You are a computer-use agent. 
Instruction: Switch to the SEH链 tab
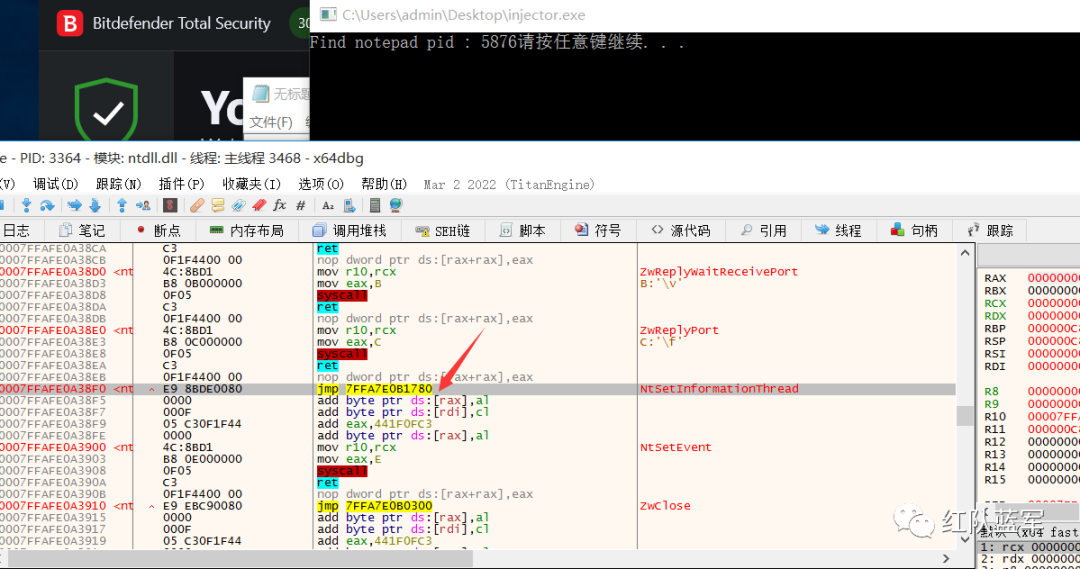point(442,231)
